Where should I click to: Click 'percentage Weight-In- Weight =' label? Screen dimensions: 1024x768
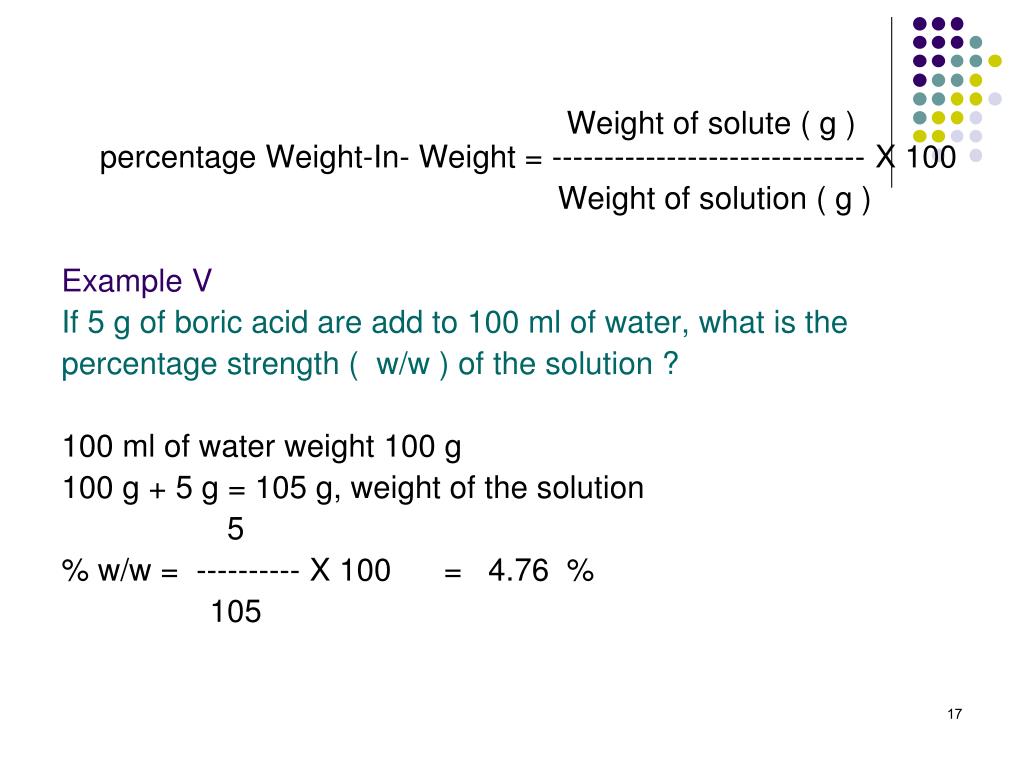point(321,158)
